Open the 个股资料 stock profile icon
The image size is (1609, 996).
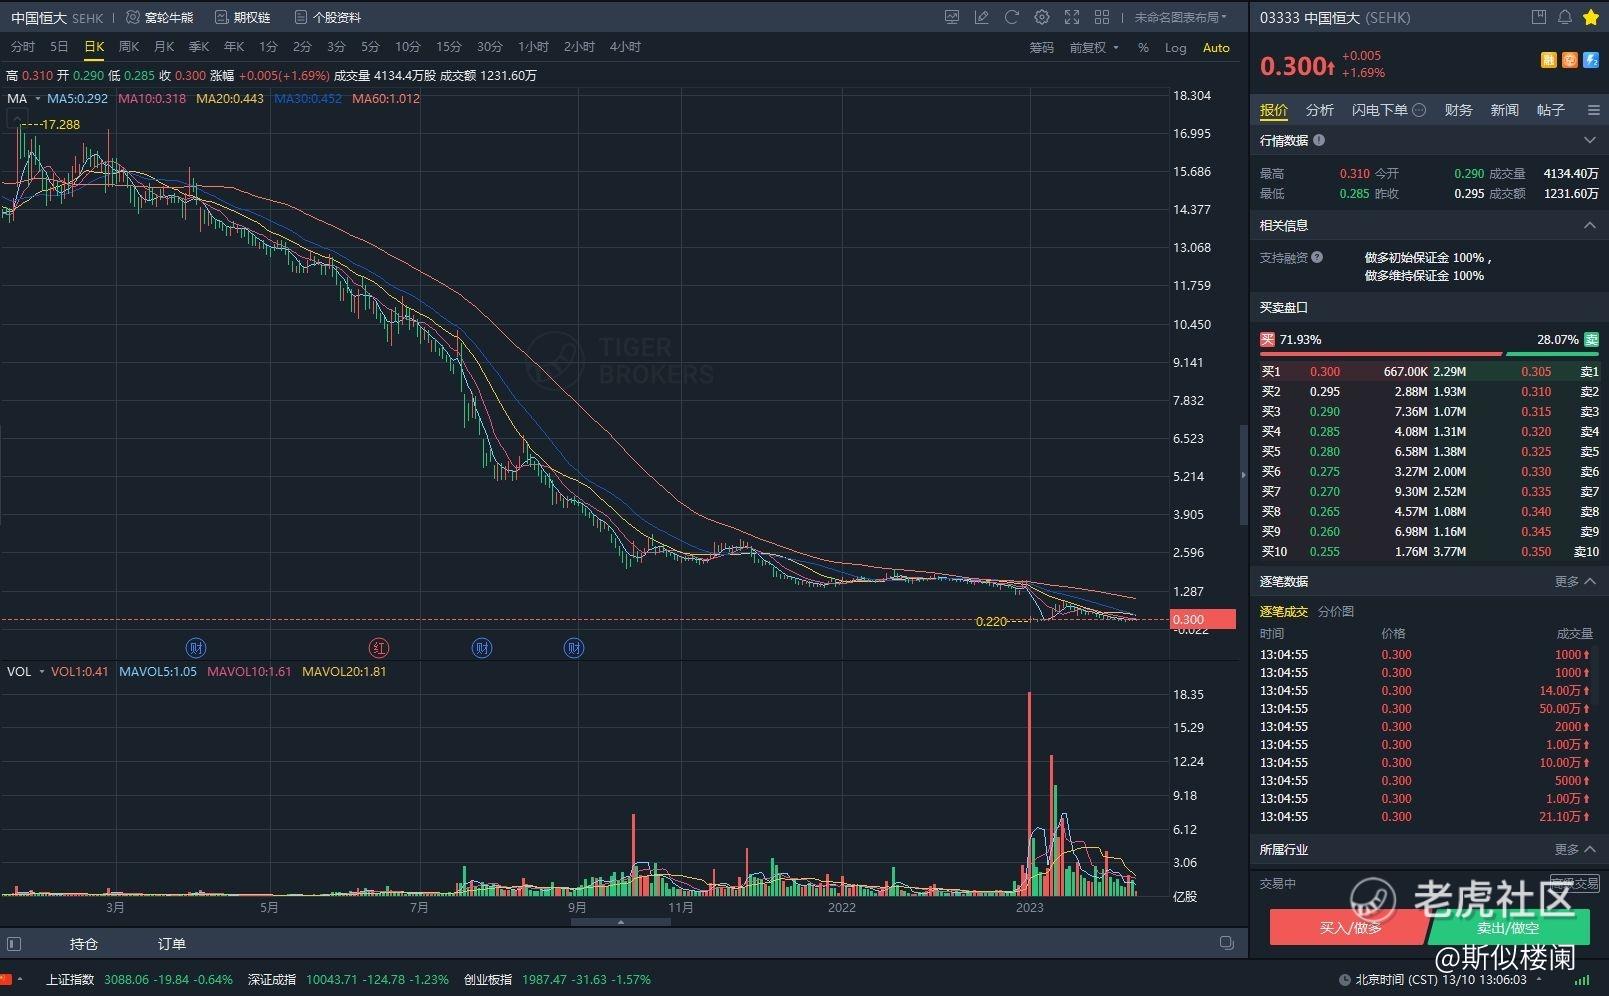coord(300,17)
